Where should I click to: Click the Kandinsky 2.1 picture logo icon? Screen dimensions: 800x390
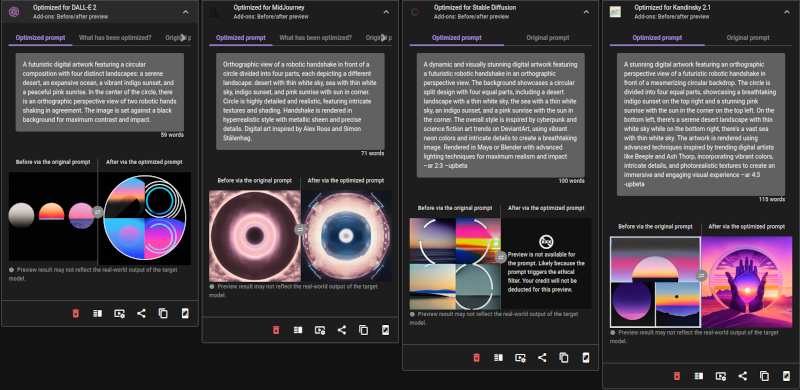615,12
